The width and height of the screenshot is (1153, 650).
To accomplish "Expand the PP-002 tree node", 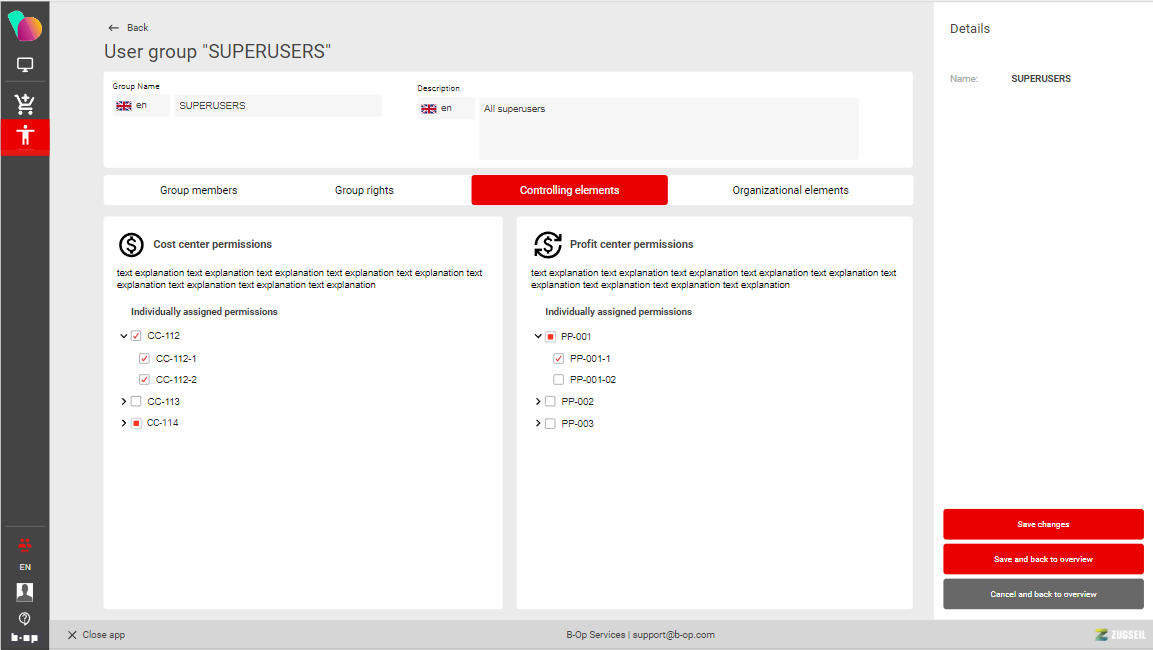I will [538, 402].
